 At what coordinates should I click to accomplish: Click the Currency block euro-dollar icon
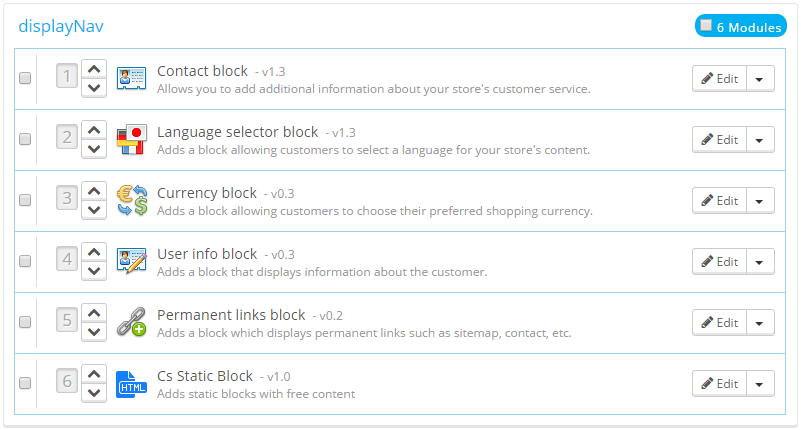[x=132, y=200]
